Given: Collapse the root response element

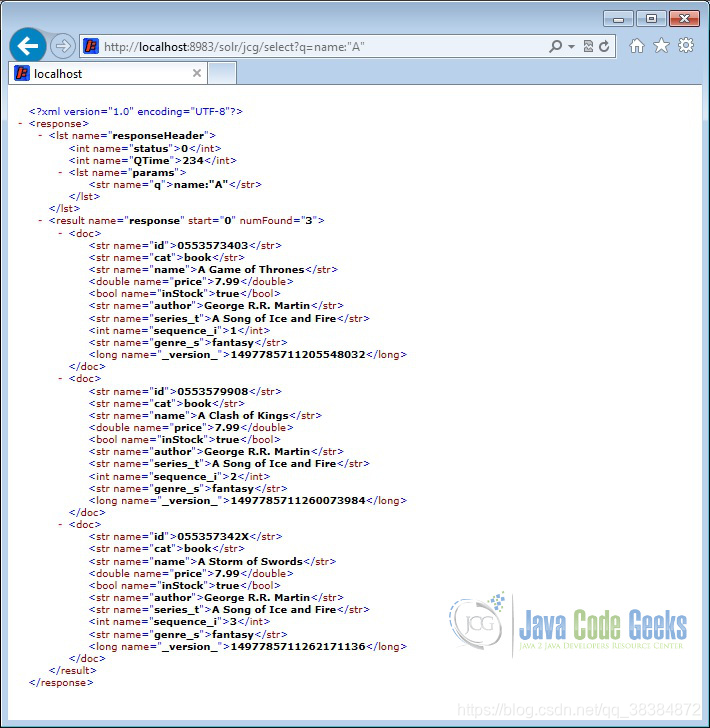Looking at the screenshot, I should 20,124.
